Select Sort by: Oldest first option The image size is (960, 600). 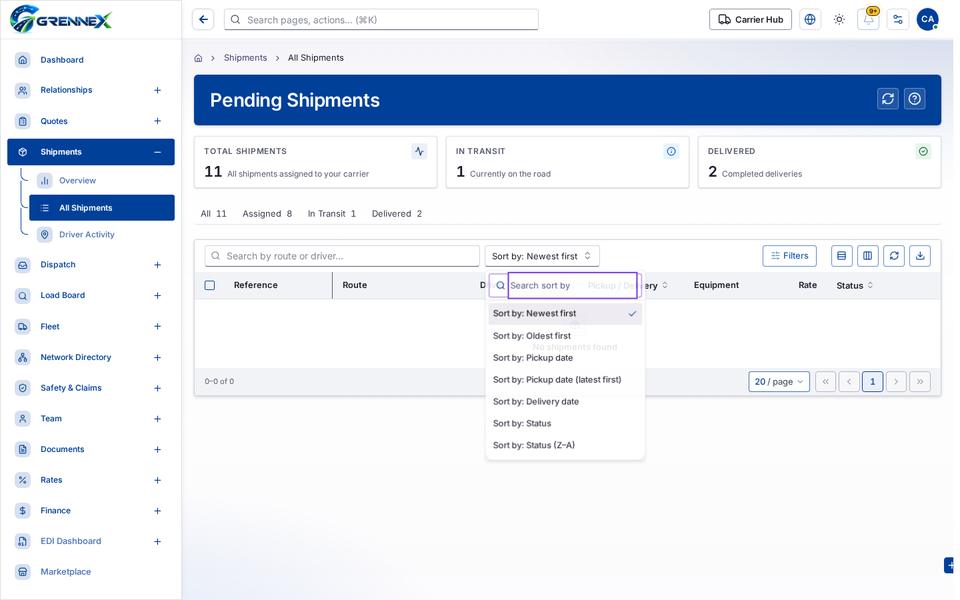coord(565,336)
